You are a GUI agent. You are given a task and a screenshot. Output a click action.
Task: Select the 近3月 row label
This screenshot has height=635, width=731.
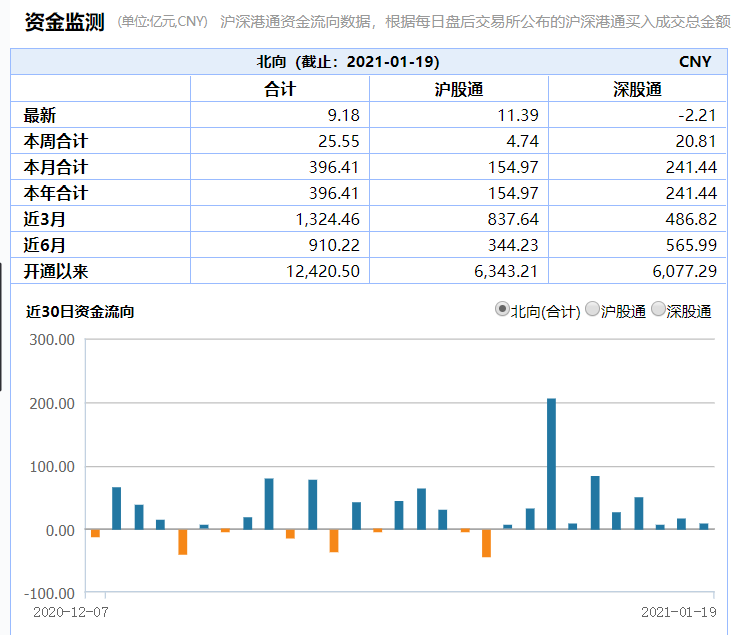tap(45, 218)
